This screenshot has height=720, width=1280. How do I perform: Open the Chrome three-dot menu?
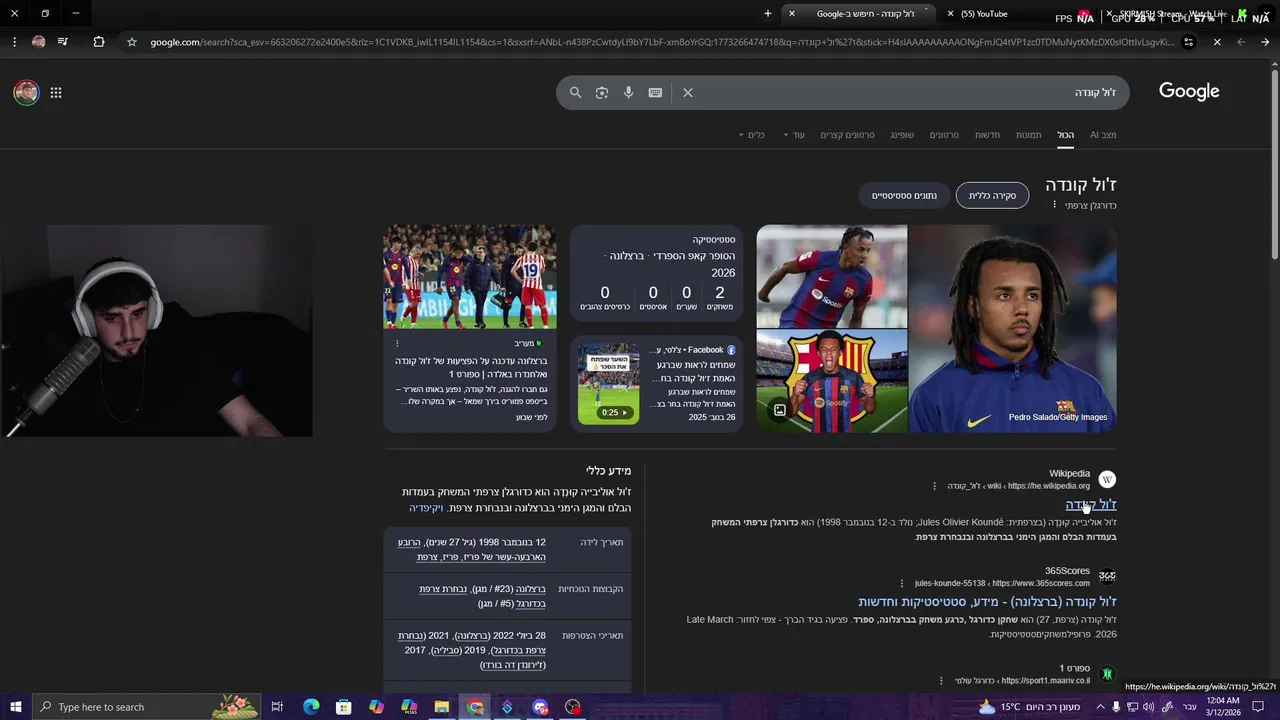[x=14, y=42]
